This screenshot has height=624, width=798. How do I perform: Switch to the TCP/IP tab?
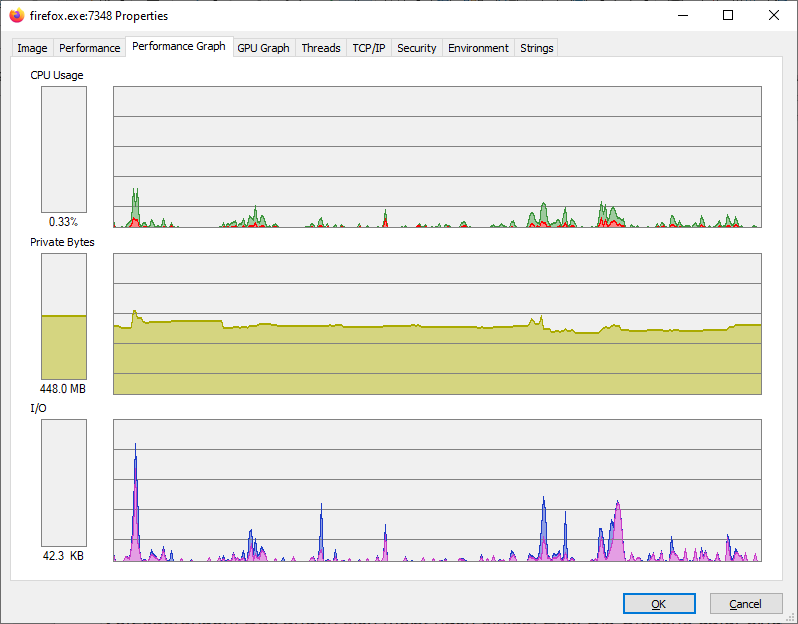pos(368,48)
